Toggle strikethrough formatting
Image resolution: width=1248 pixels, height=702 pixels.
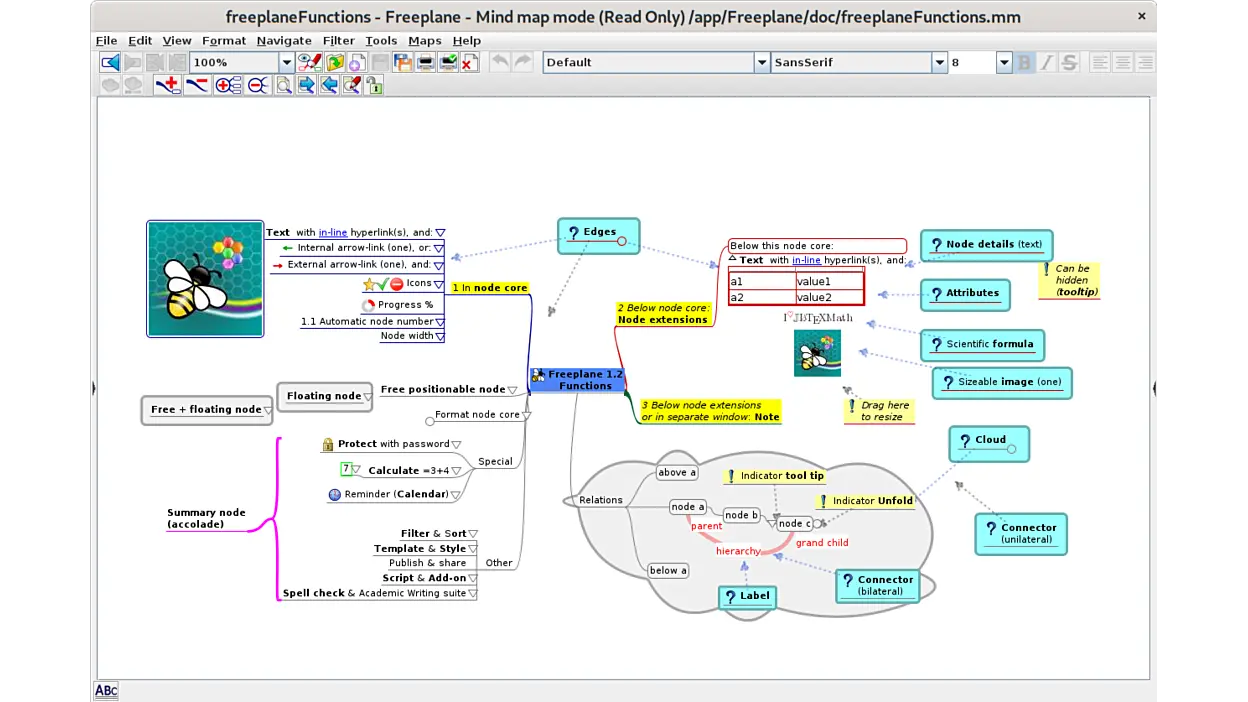click(1069, 62)
